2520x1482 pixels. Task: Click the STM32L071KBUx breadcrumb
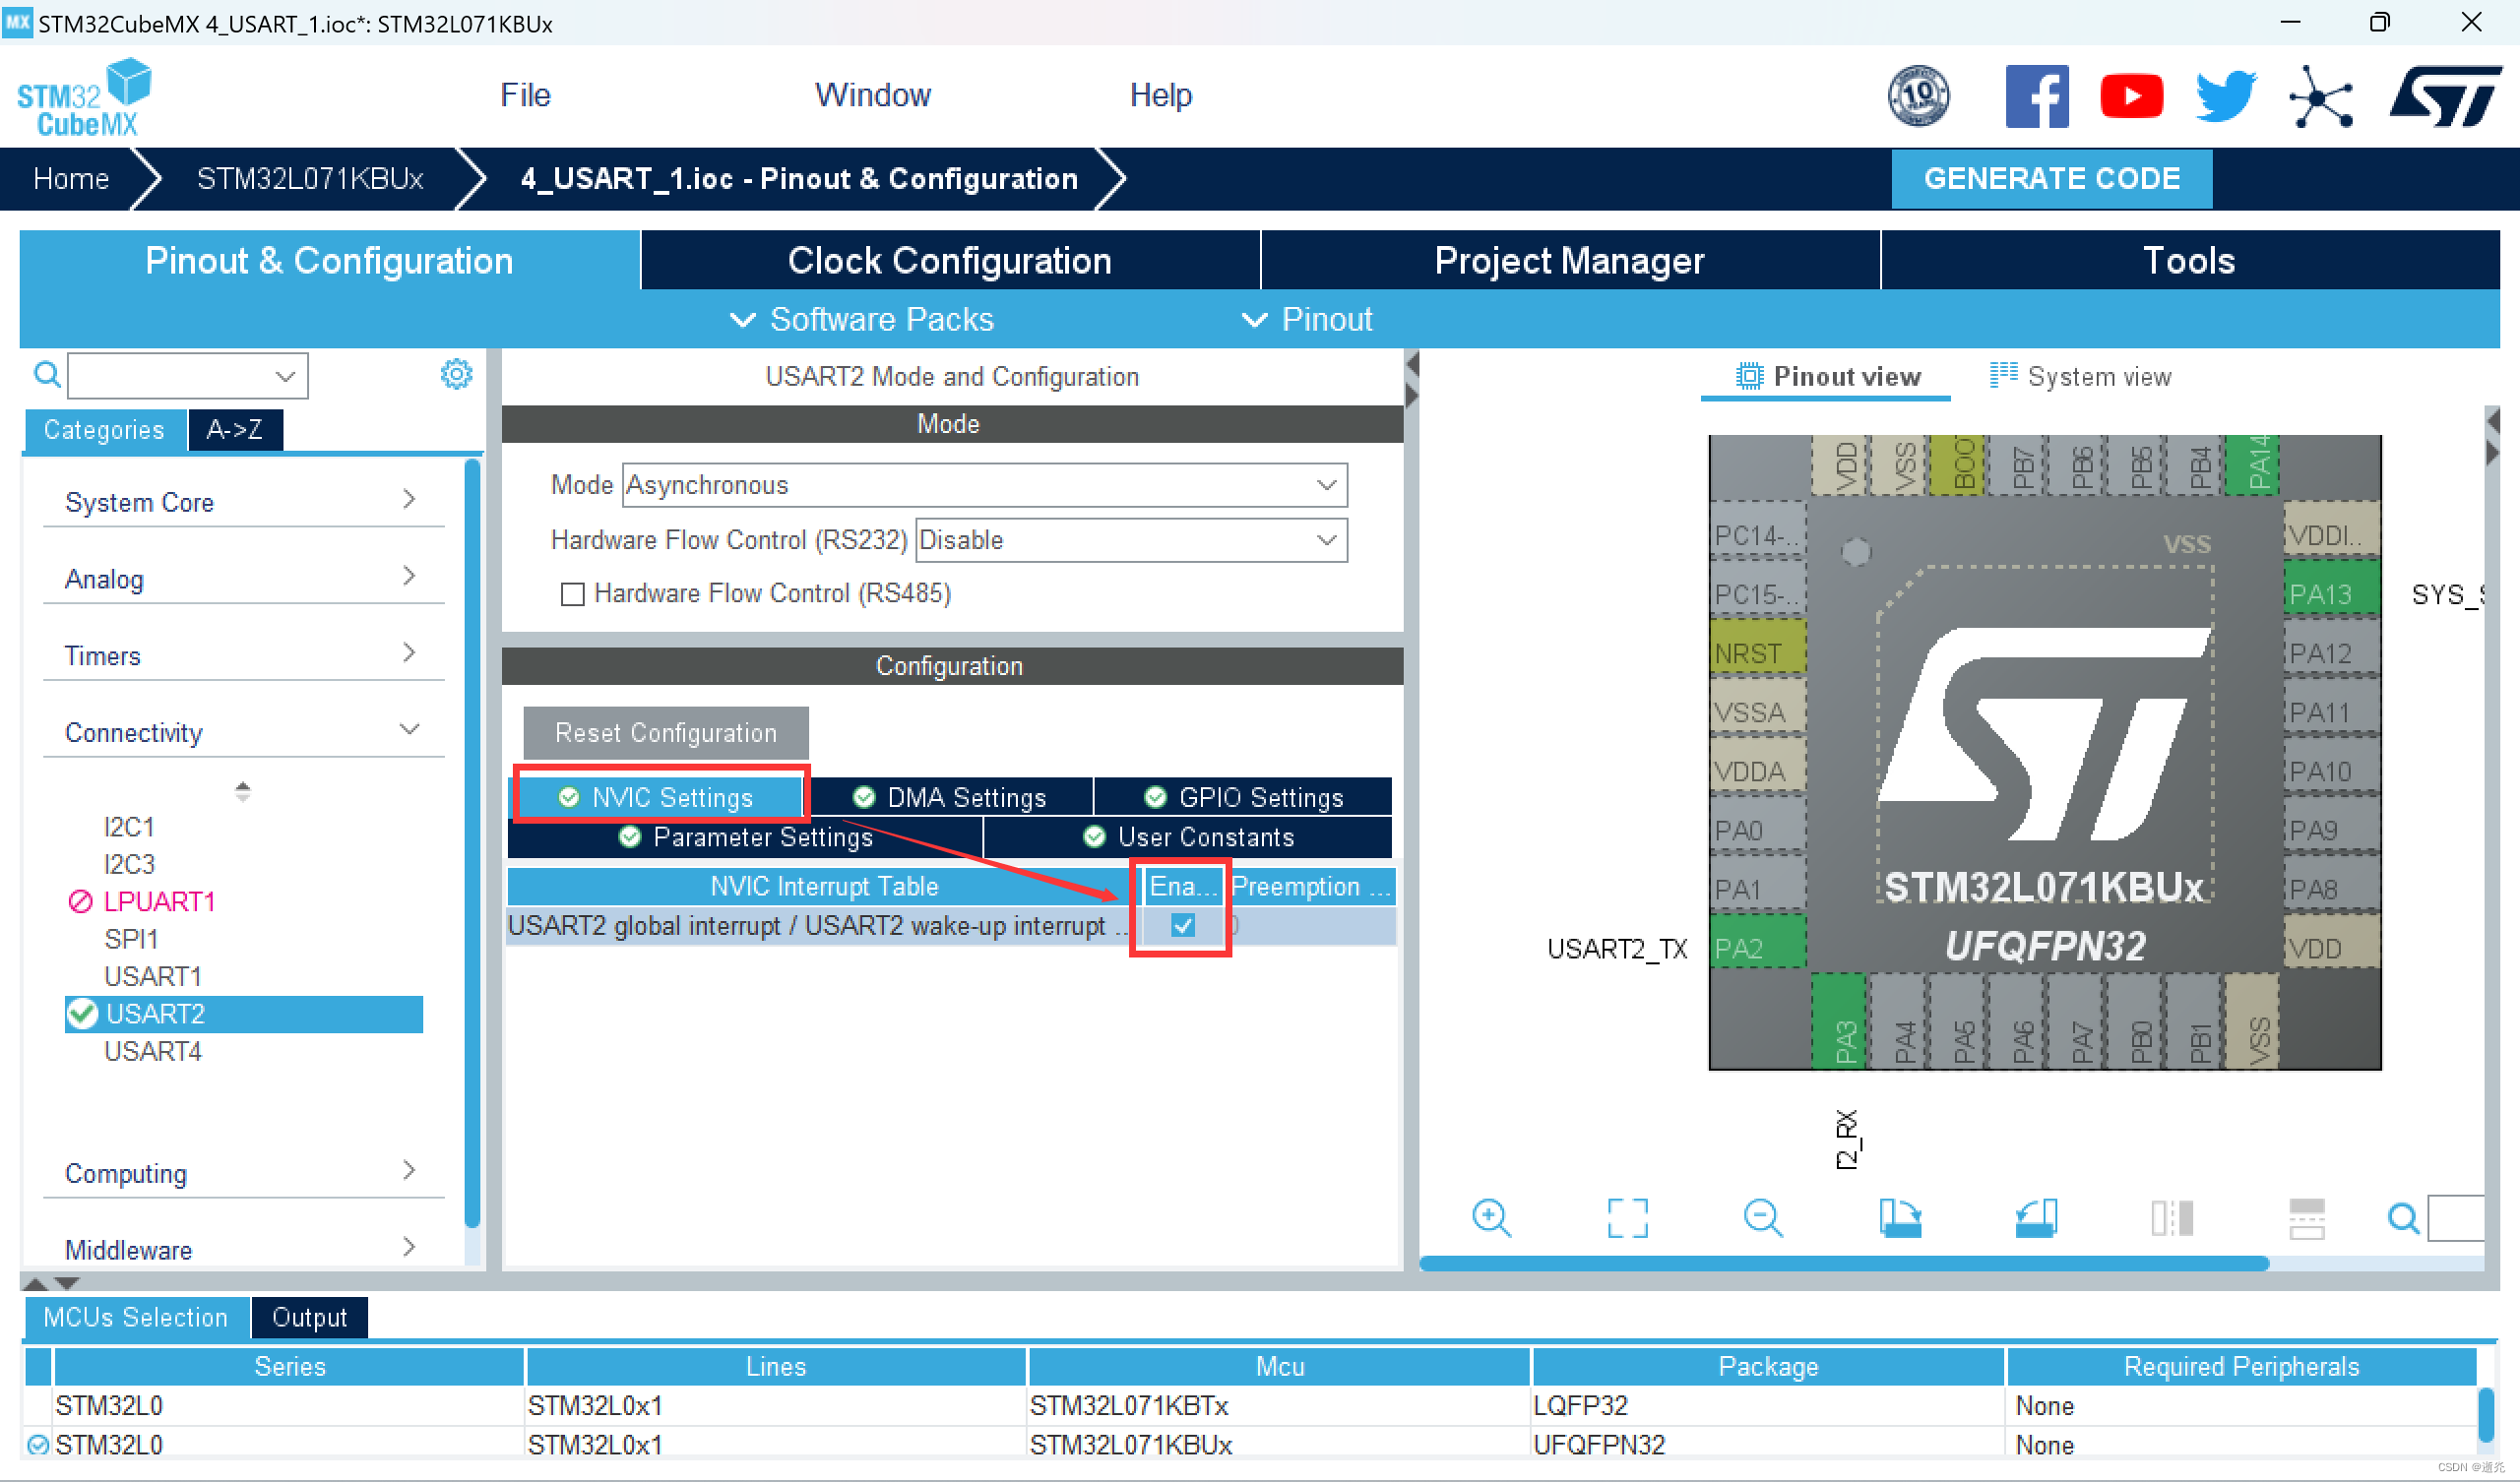310,178
